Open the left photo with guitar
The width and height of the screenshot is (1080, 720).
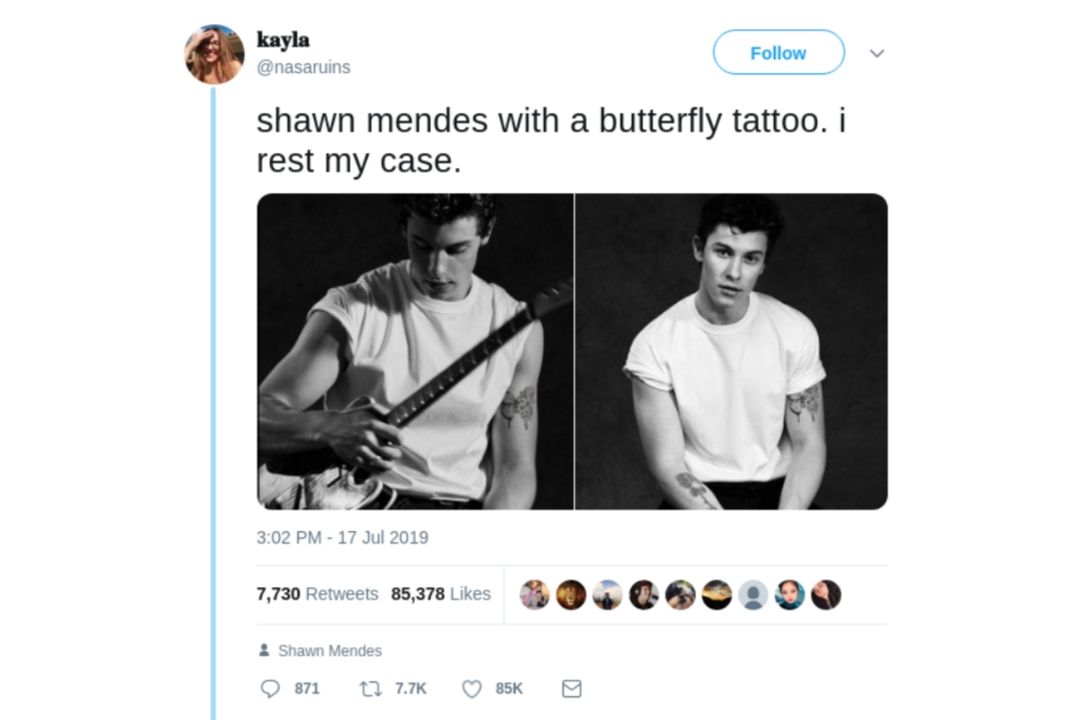tap(415, 351)
